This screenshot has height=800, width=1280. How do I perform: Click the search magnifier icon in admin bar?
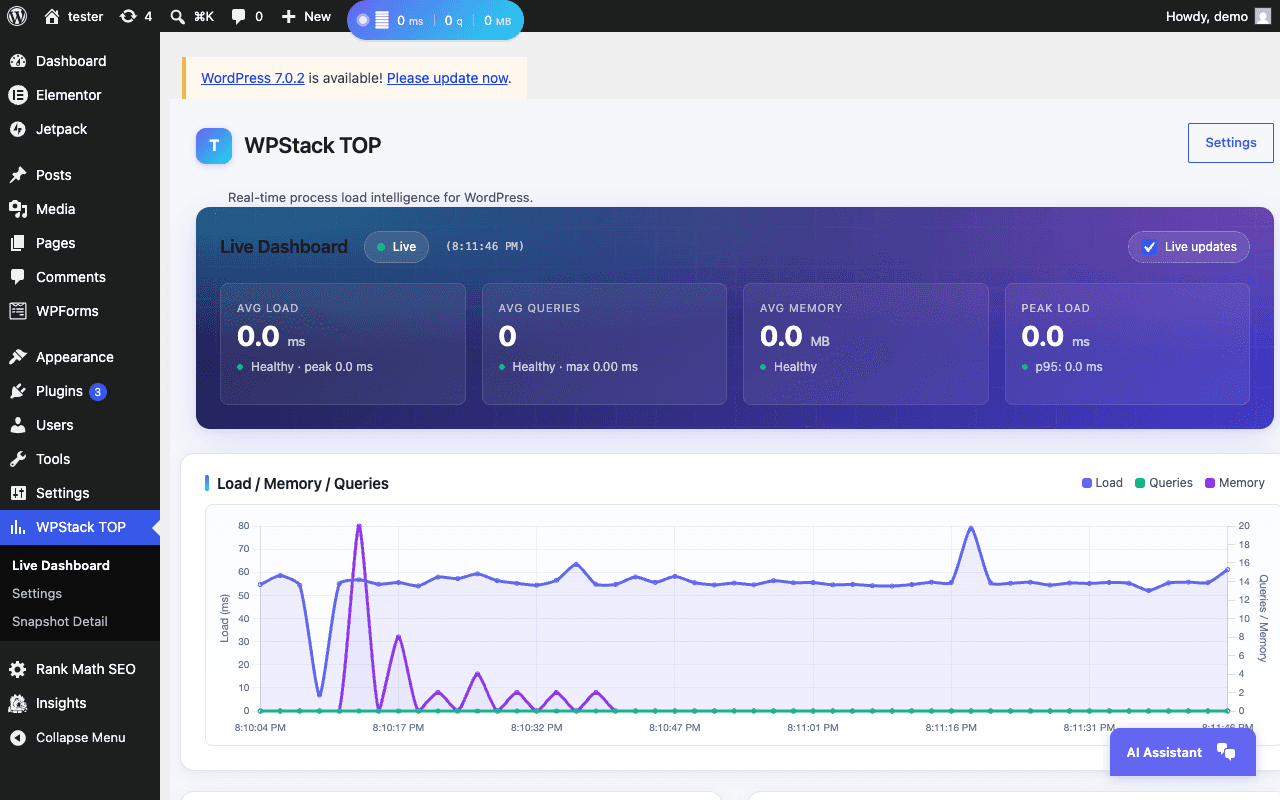coord(177,16)
